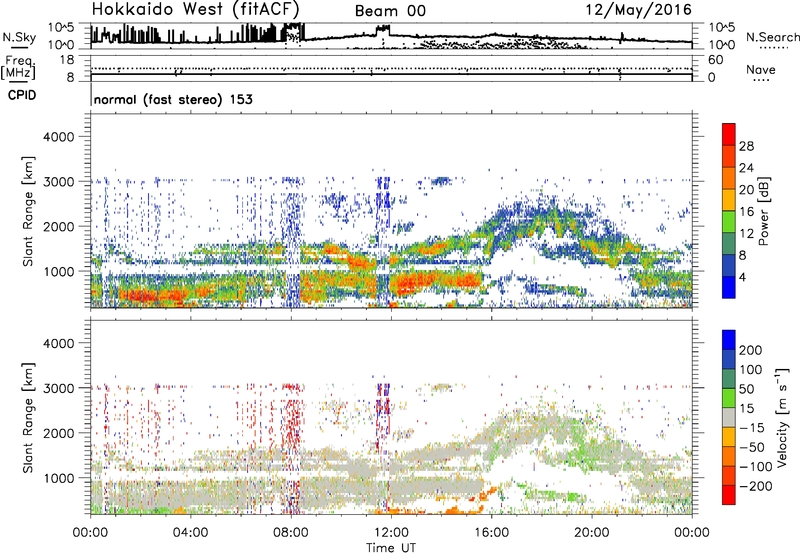Click the '08:00' time axis label
Viewport: 800px width, 554px height.
[291, 533]
